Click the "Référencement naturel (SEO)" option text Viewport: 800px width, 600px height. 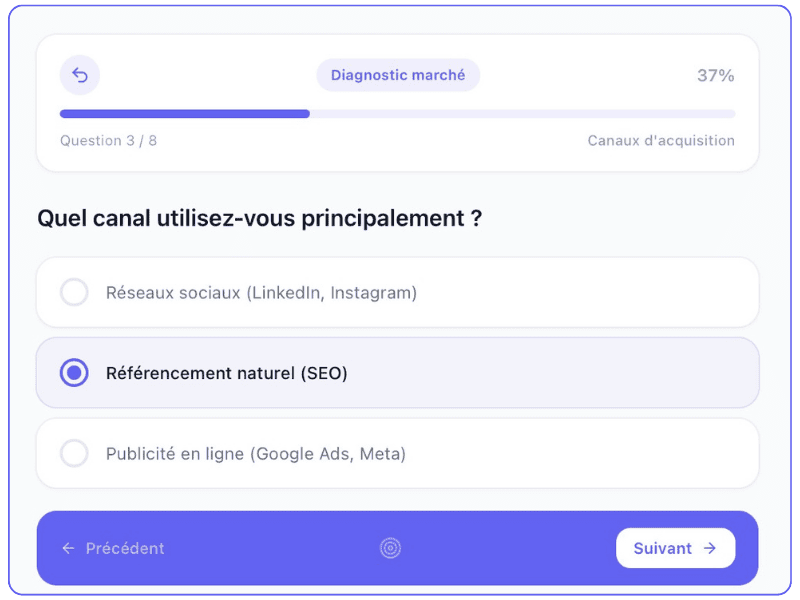tap(226, 373)
